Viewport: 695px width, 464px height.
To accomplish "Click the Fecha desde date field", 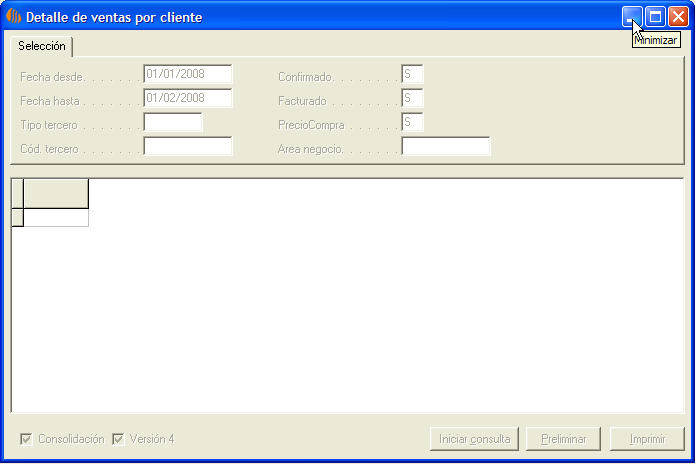I will (x=188, y=74).
